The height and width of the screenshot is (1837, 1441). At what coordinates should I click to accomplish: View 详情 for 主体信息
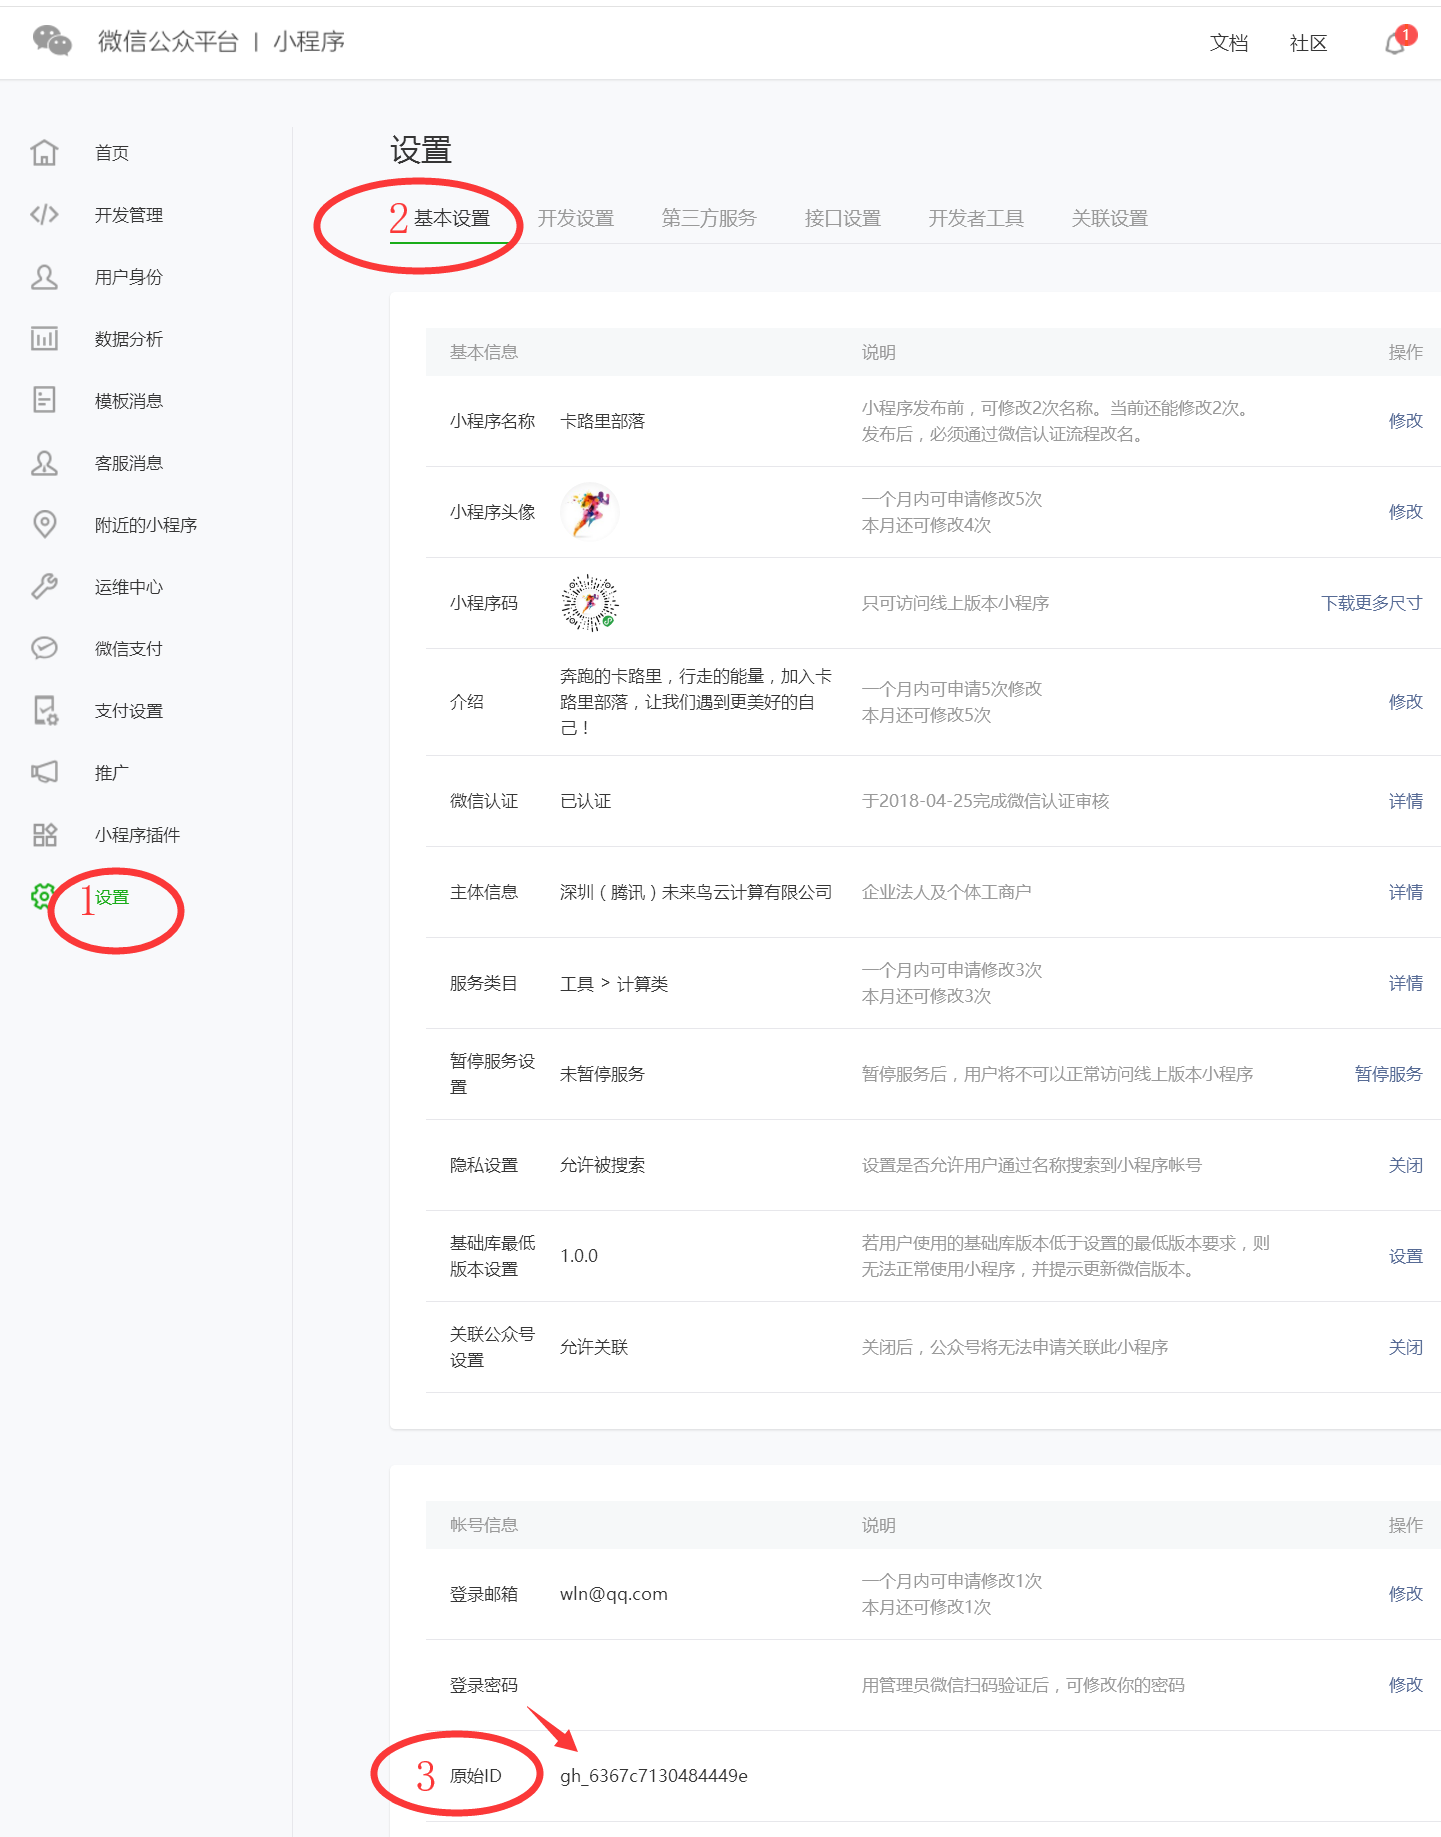1405,892
